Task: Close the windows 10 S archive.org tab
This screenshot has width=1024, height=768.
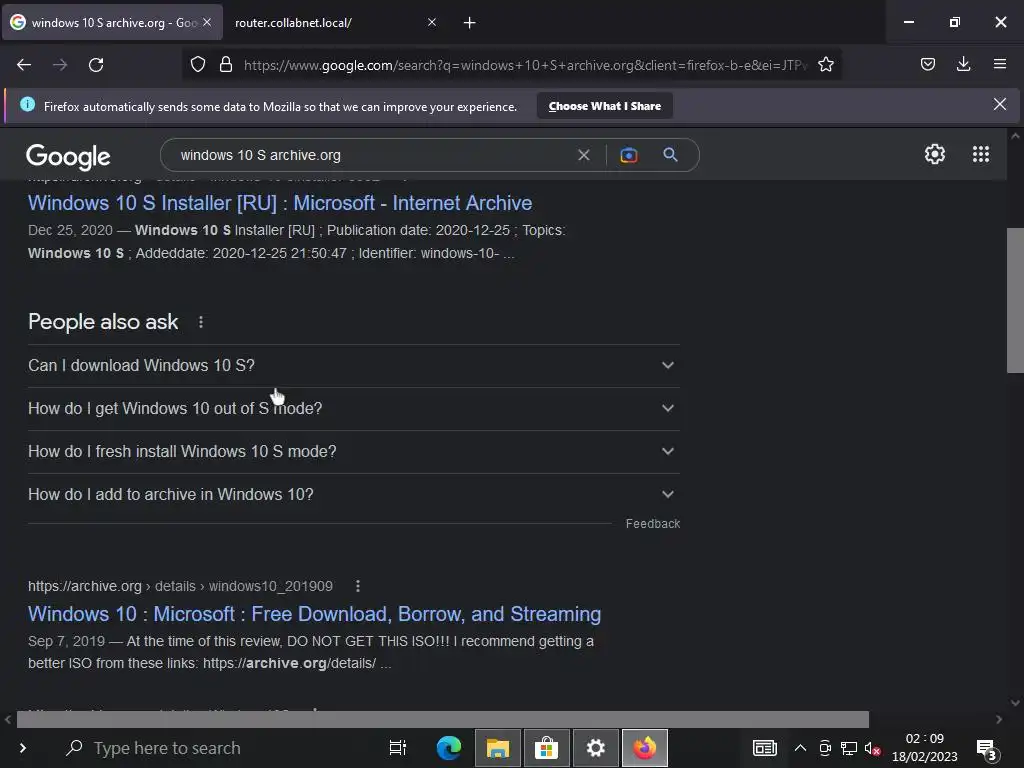Action: point(207,22)
